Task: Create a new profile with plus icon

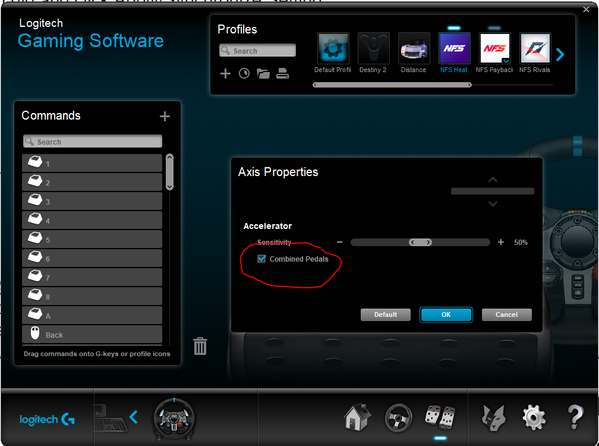Action: coord(225,73)
